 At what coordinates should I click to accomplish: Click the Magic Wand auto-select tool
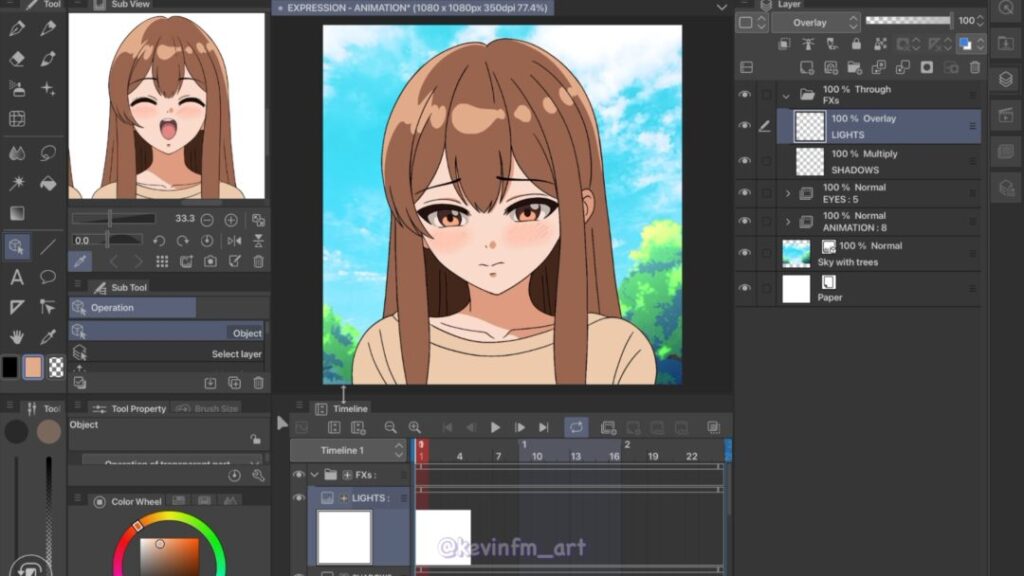(x=16, y=183)
